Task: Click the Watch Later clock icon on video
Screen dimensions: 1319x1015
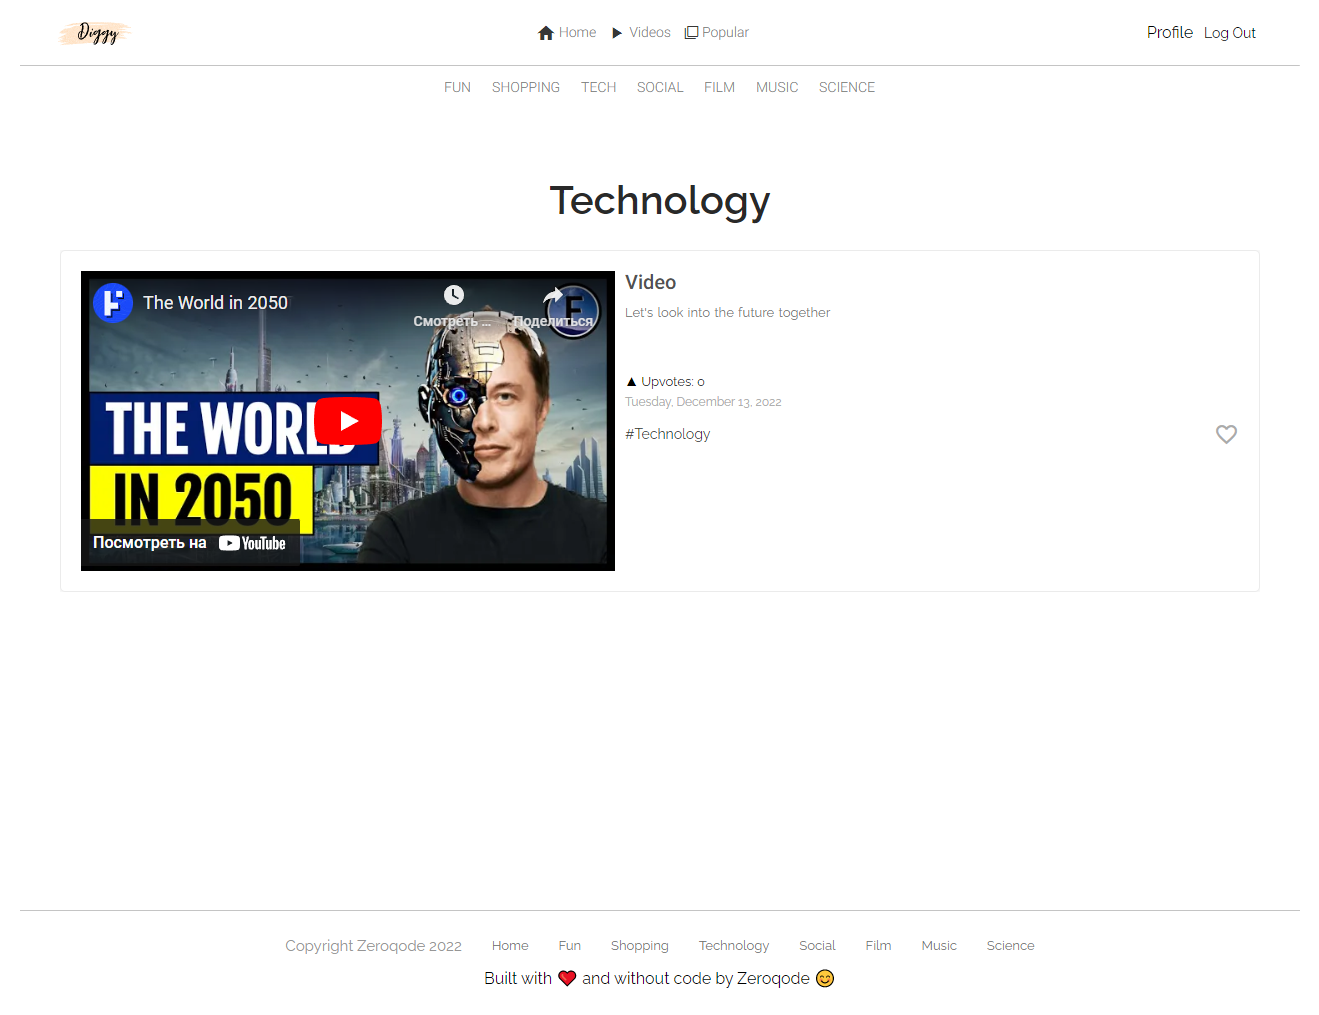Action: tap(454, 294)
